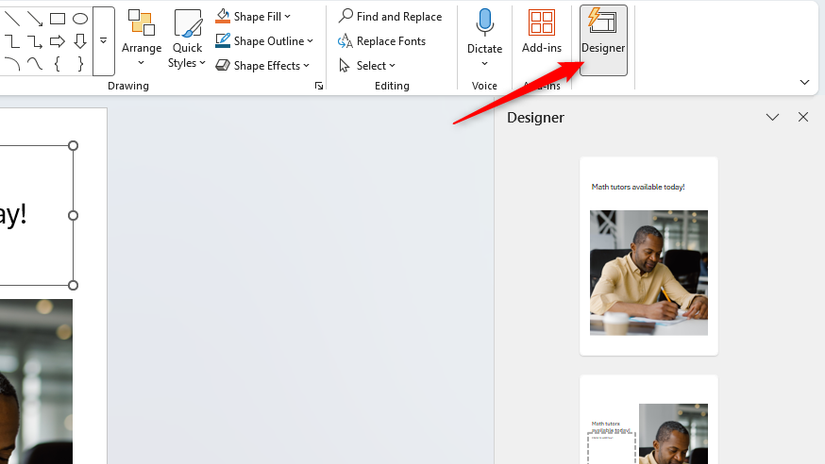The width and height of the screenshot is (825, 464).
Task: Expand the shapes gallery
Action: [104, 41]
